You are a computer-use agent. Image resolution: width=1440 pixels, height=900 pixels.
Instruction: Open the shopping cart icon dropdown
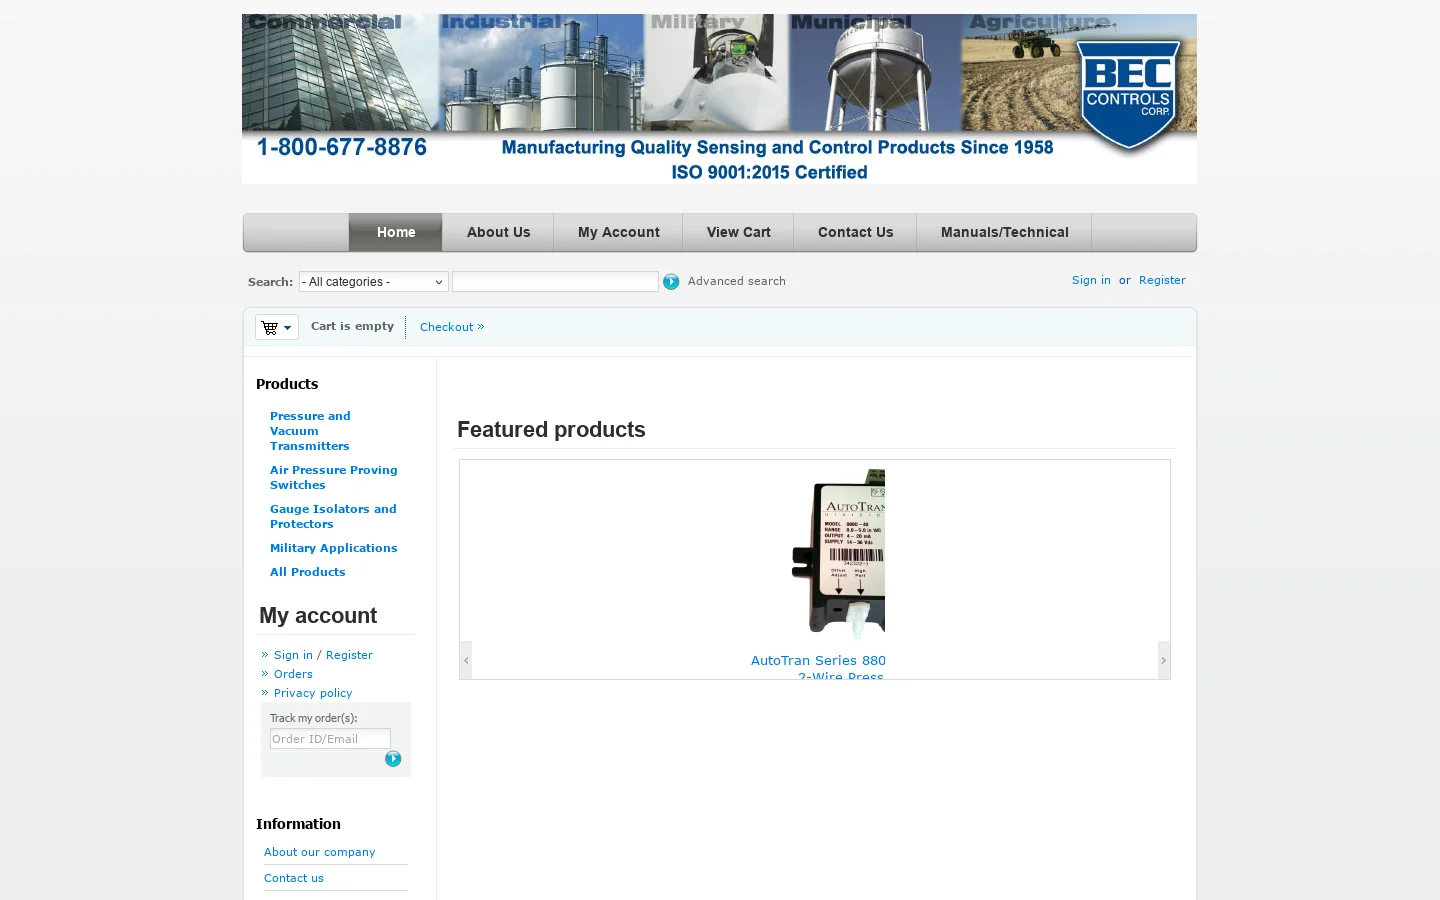pos(277,327)
